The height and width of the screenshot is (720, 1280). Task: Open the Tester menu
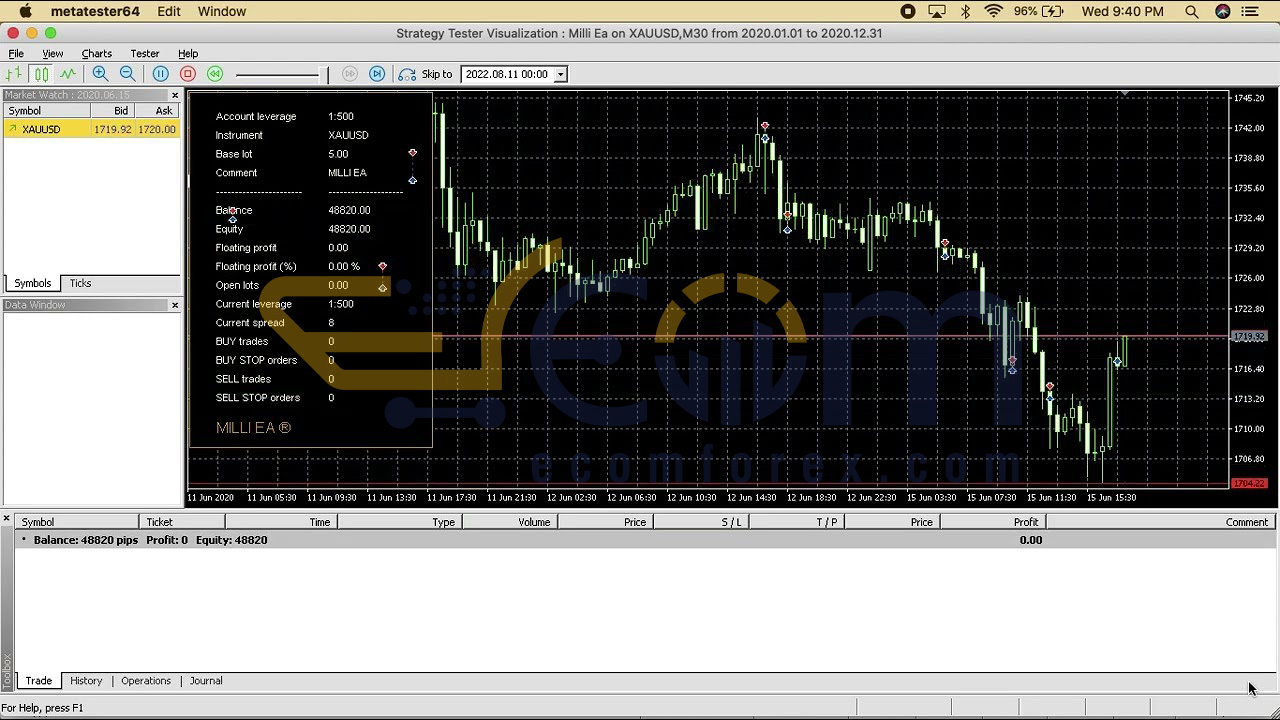[x=145, y=54]
